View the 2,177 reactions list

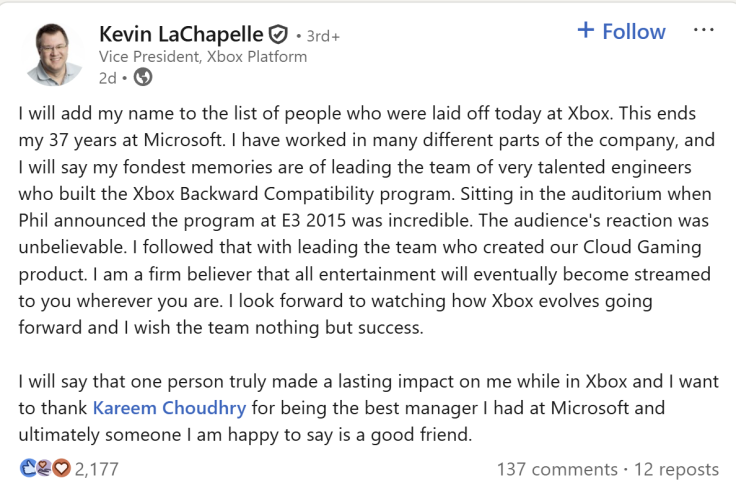96,469
